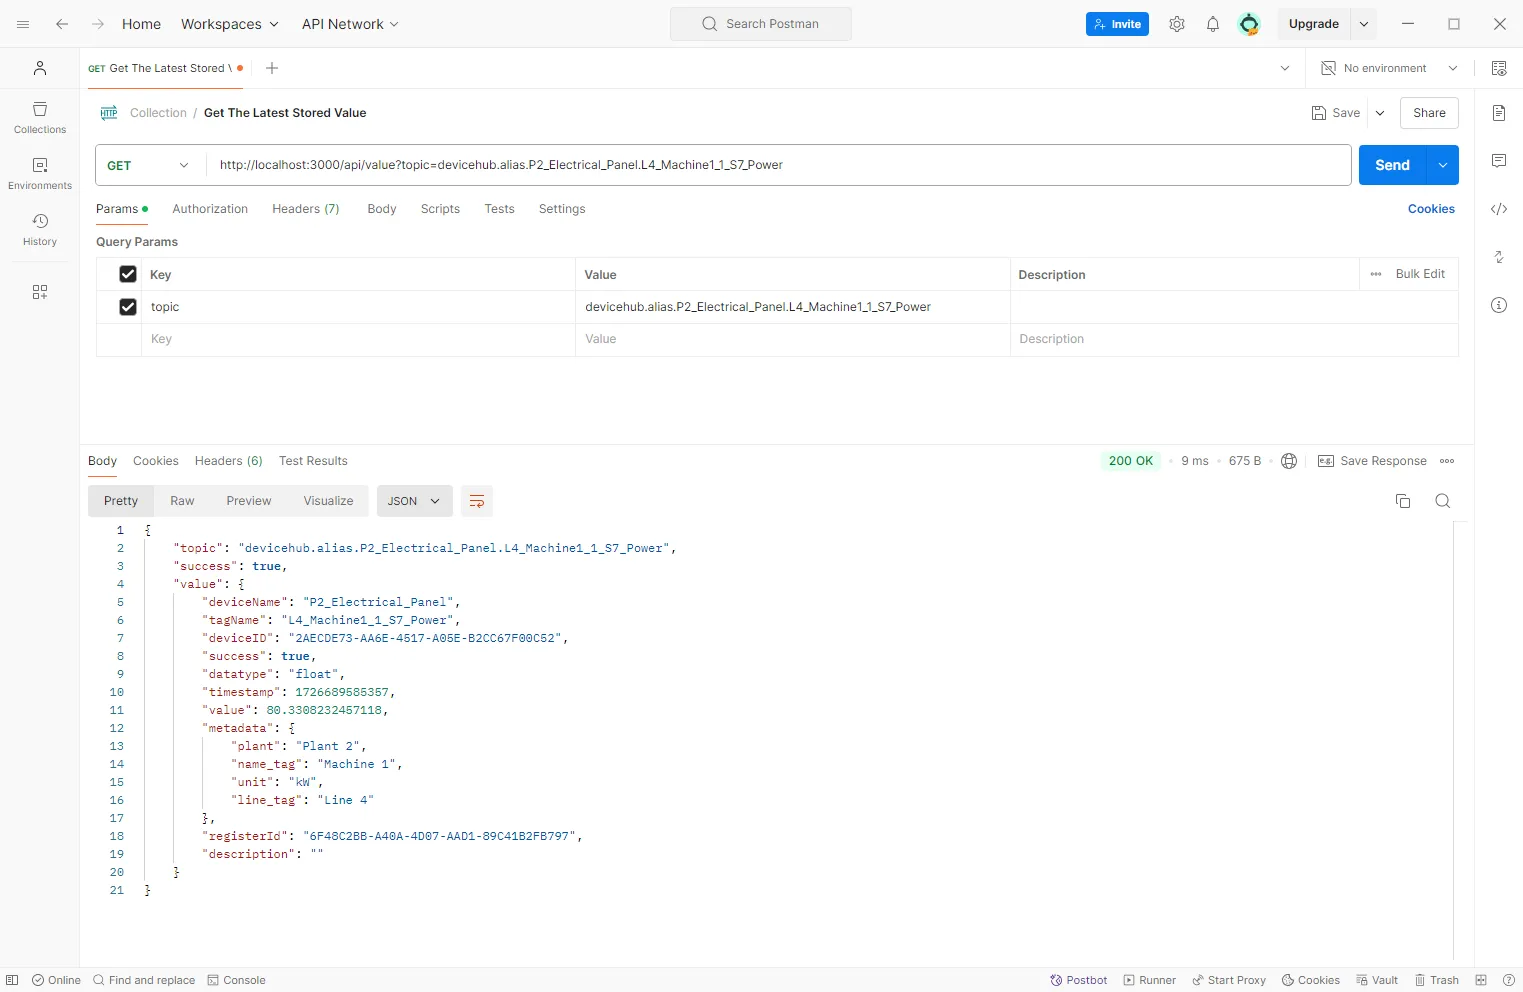Expand the Save options arrow
This screenshot has height=992, width=1523.
coord(1380,113)
